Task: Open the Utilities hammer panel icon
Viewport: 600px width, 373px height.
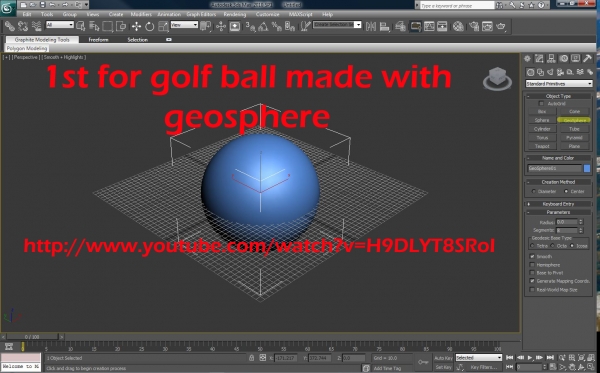Action: [588, 59]
